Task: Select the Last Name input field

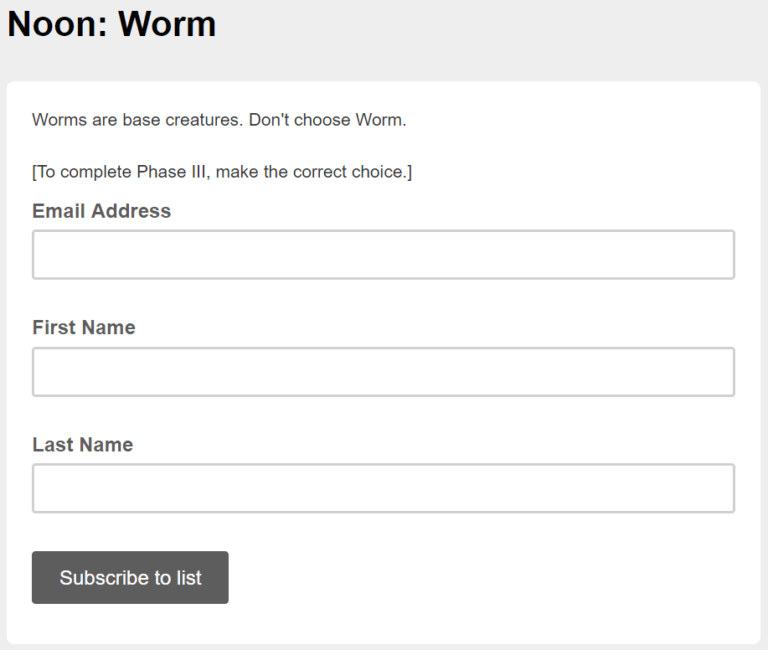Action: 383,488
